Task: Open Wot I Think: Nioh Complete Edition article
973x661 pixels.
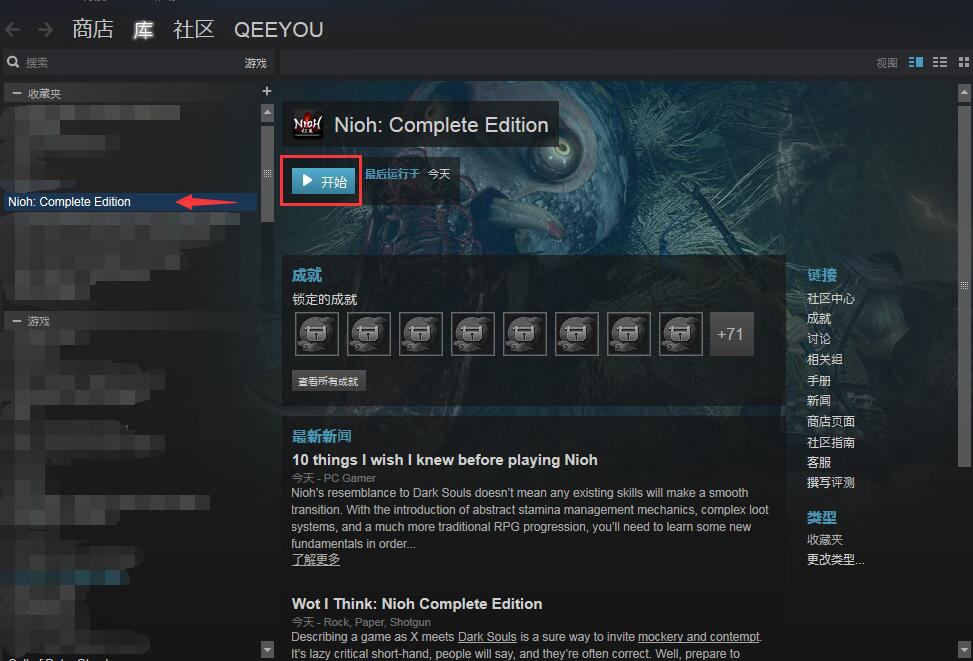Action: click(417, 604)
